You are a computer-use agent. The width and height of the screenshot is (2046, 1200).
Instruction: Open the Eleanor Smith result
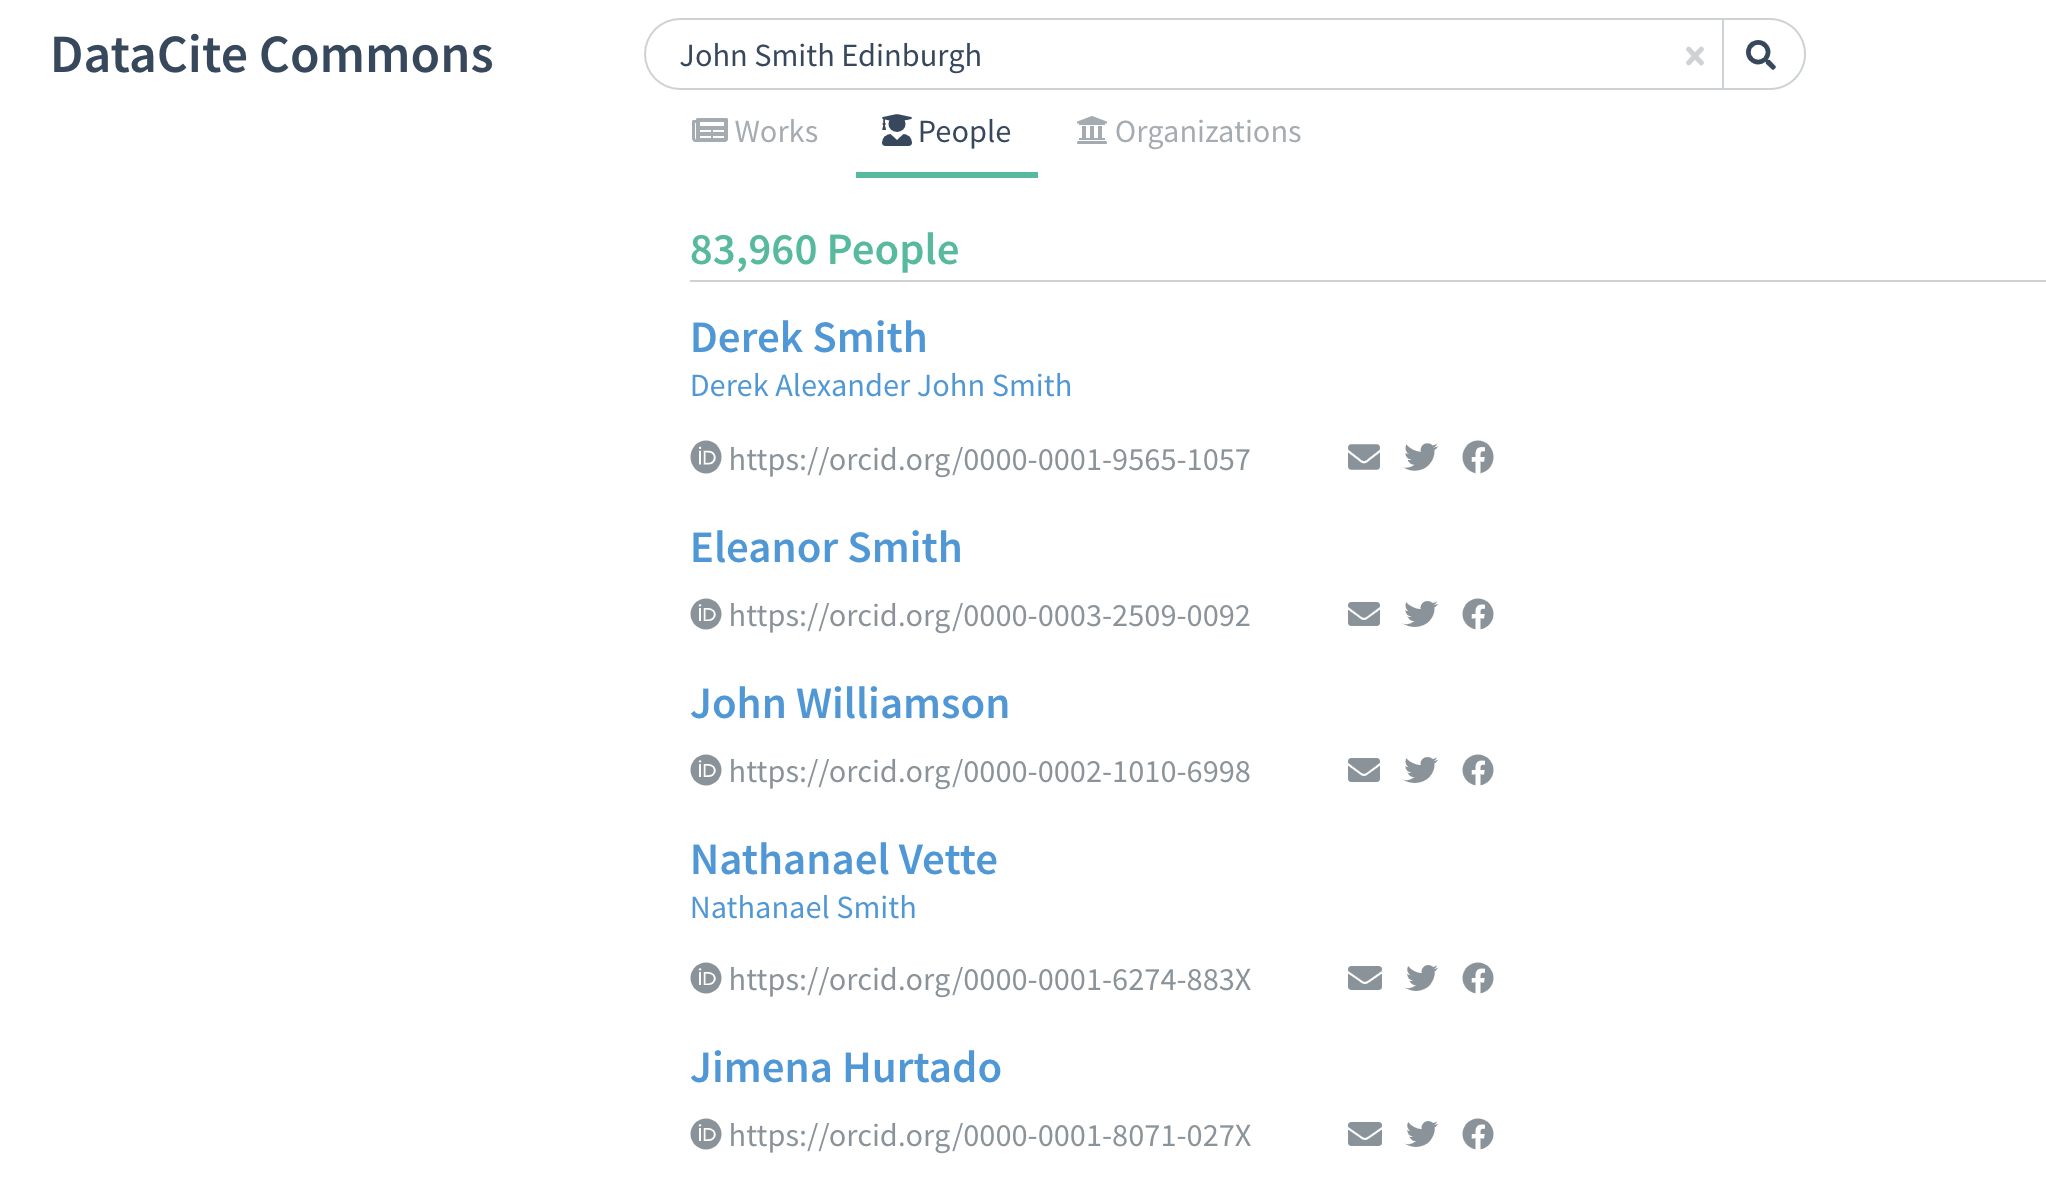tap(826, 548)
